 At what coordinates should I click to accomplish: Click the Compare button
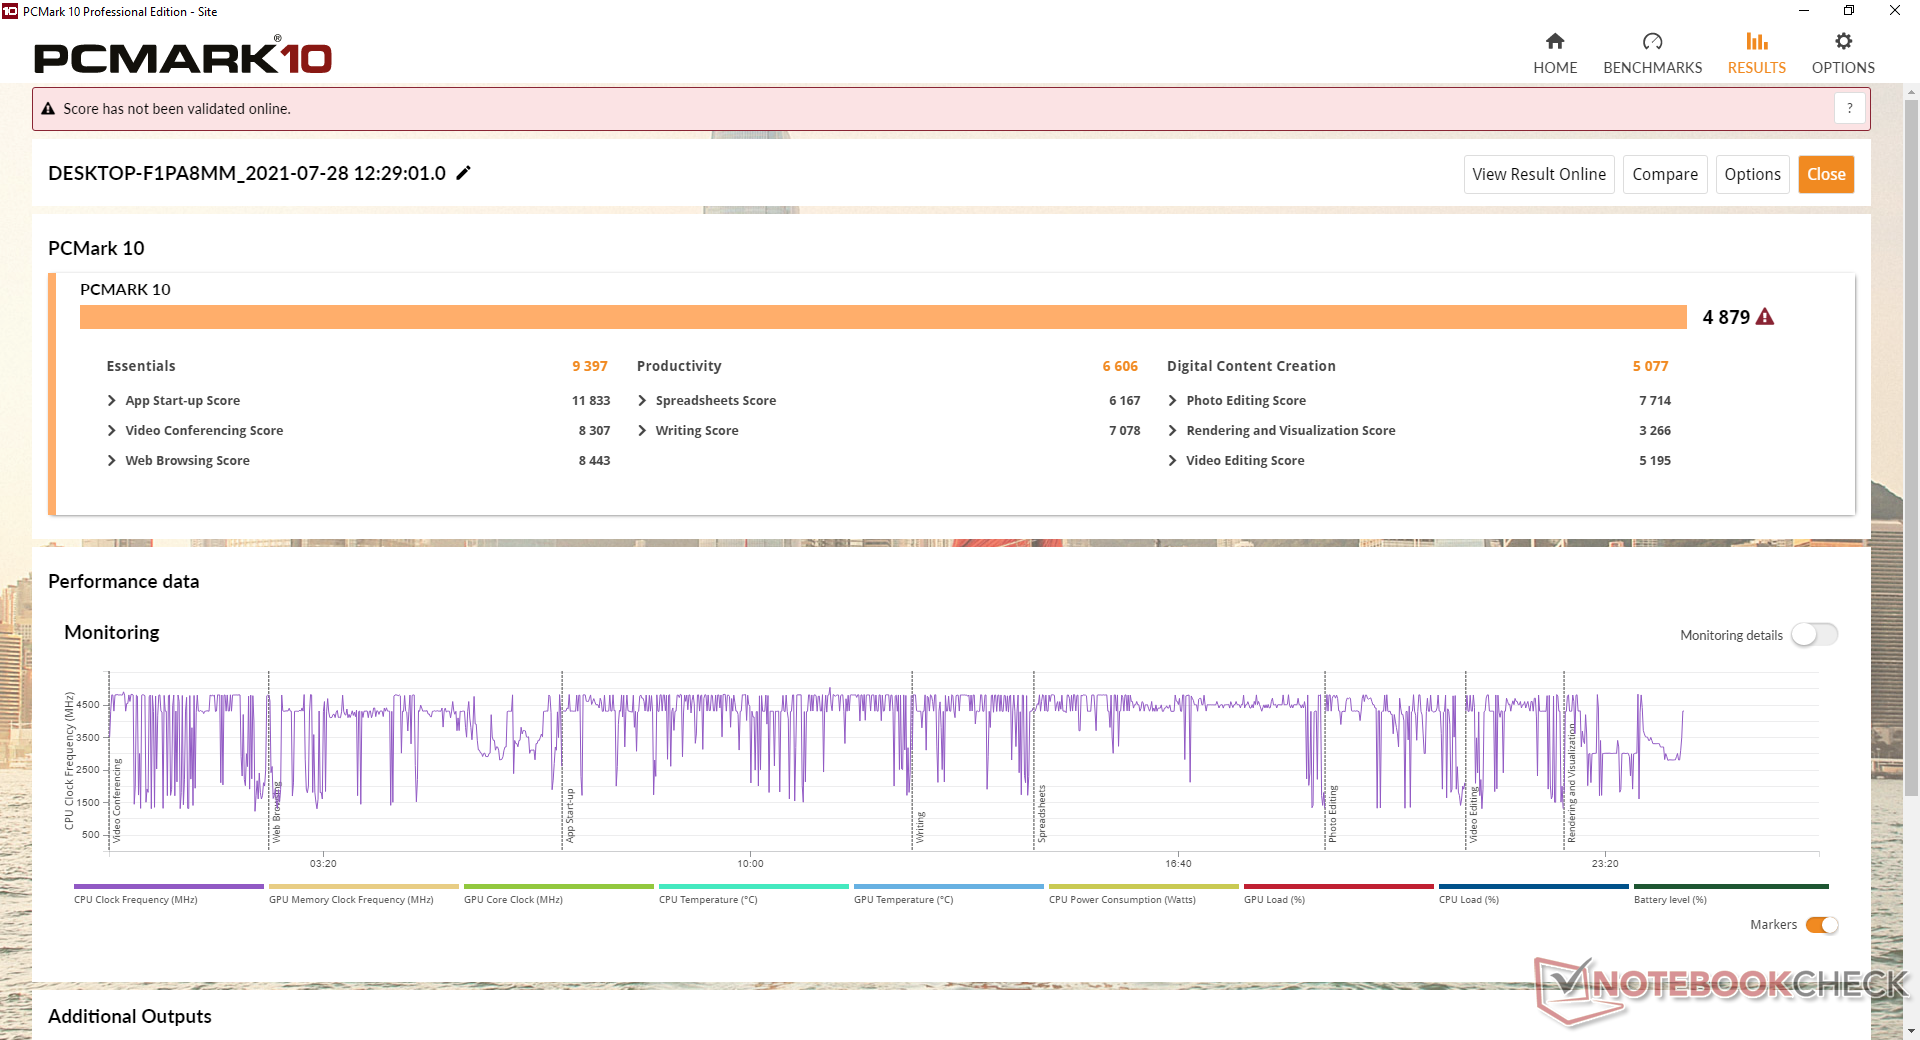(1665, 174)
